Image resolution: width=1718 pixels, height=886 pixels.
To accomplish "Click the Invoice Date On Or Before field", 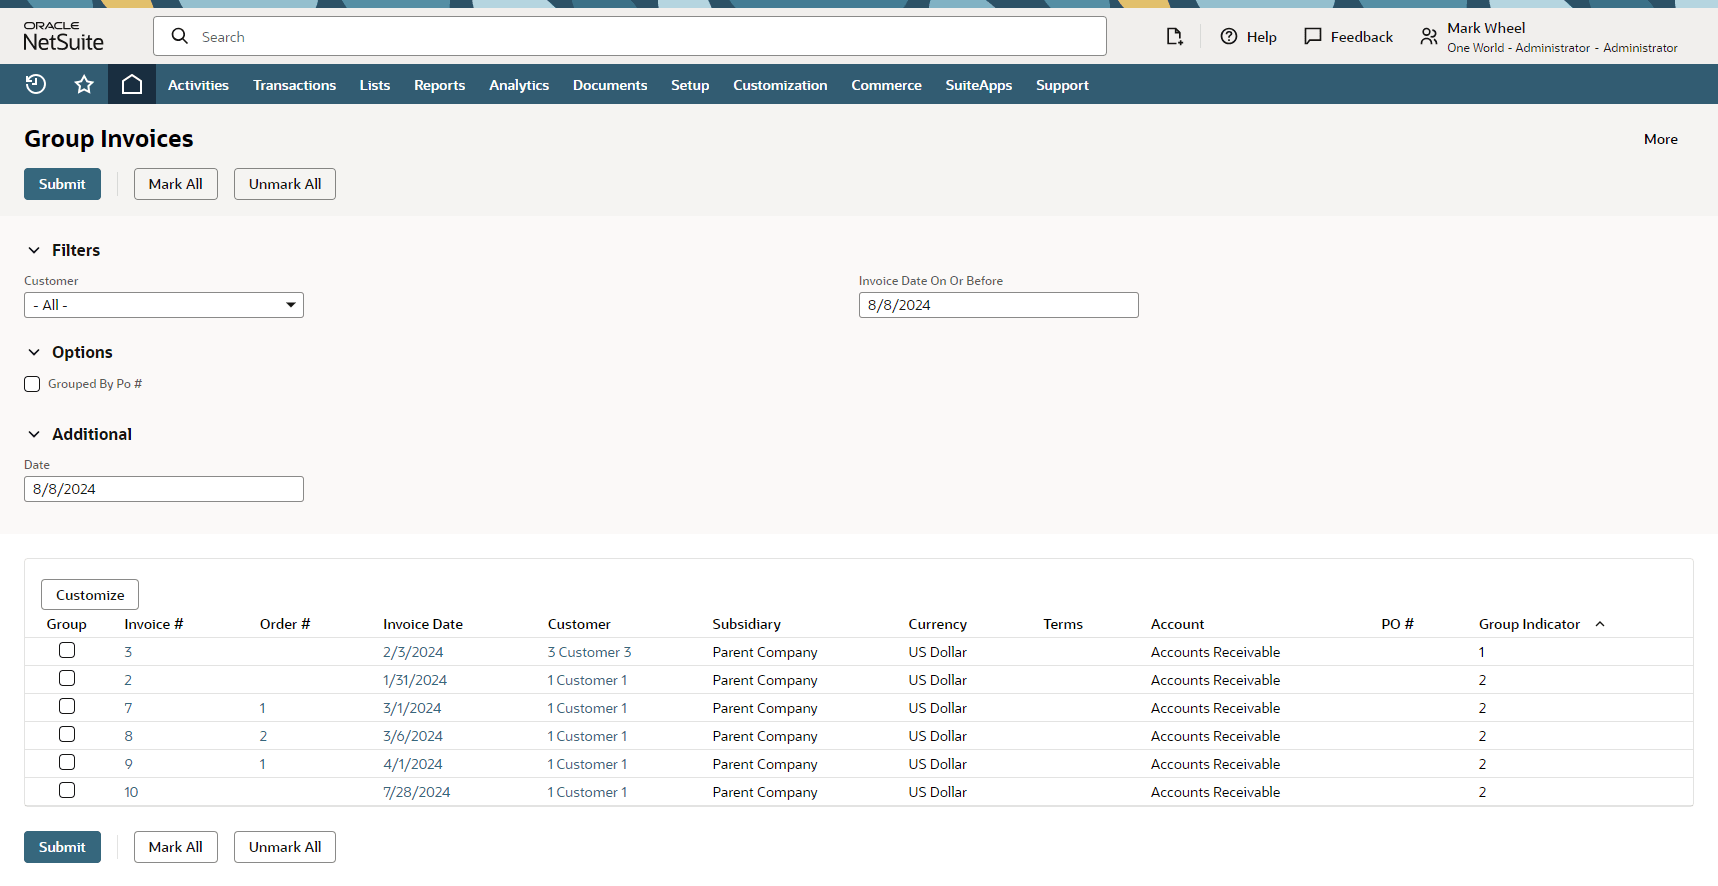I will click(998, 305).
